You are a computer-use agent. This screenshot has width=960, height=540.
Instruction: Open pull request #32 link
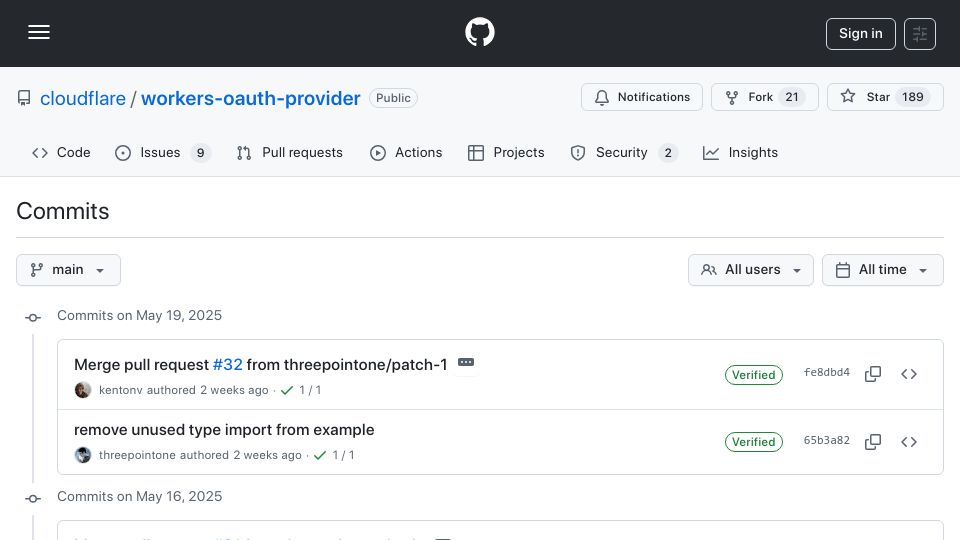pyautogui.click(x=228, y=365)
